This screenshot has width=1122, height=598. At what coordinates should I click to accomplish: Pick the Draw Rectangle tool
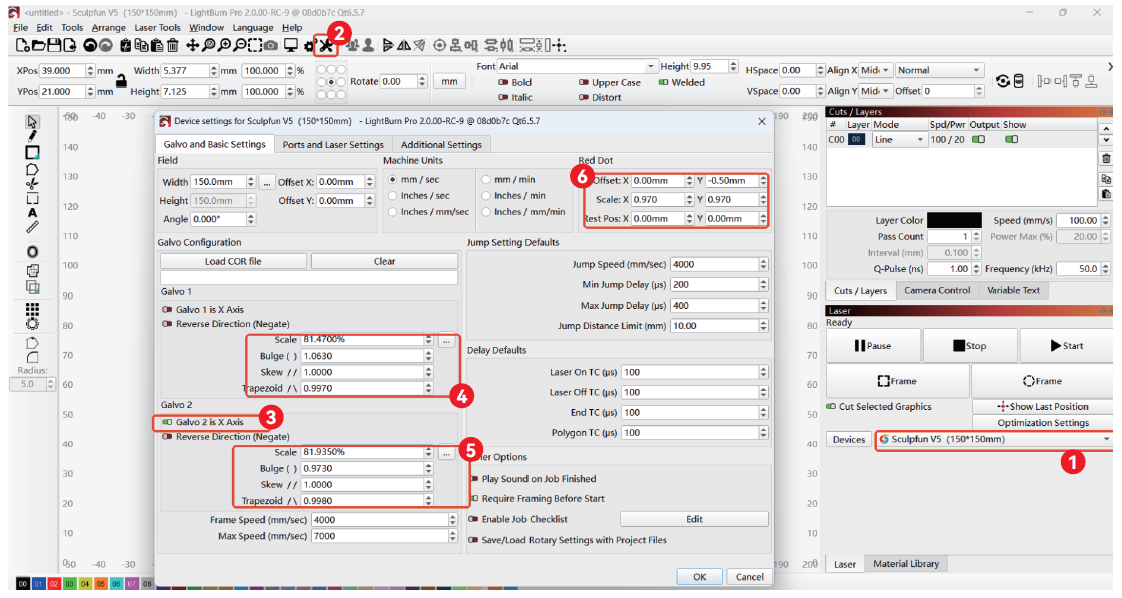(32, 152)
